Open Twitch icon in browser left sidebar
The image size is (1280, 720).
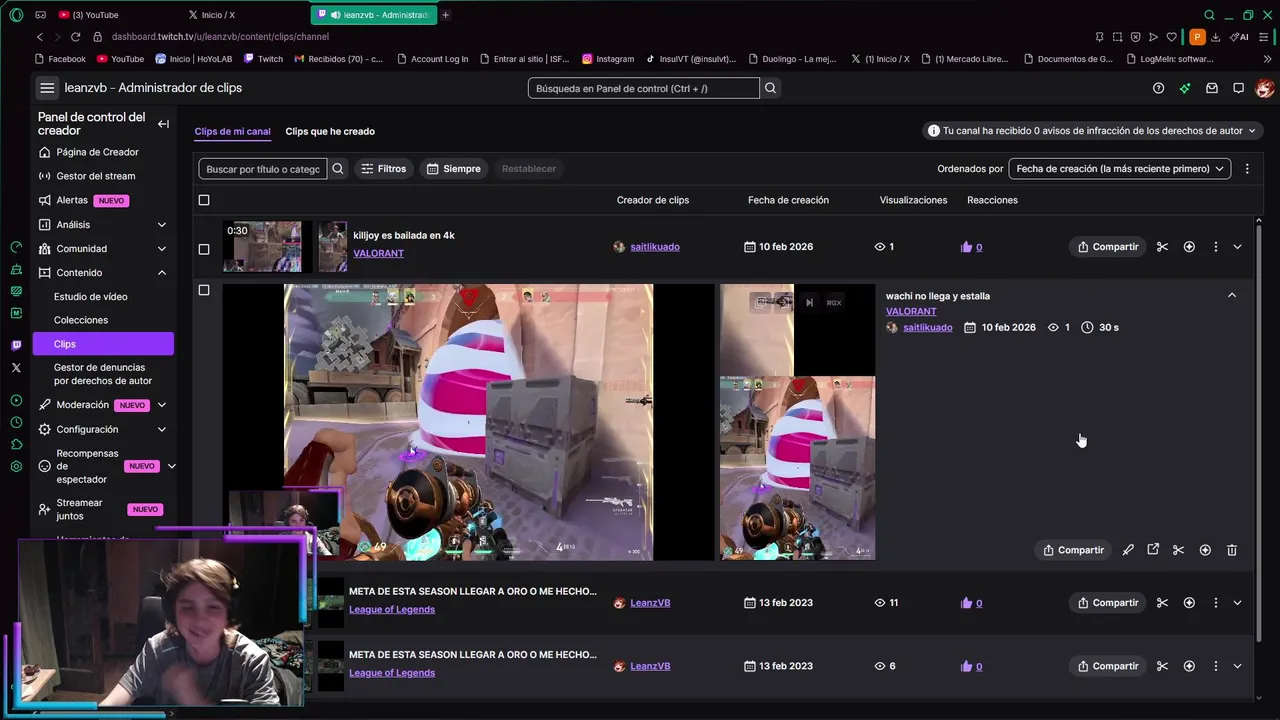16,345
